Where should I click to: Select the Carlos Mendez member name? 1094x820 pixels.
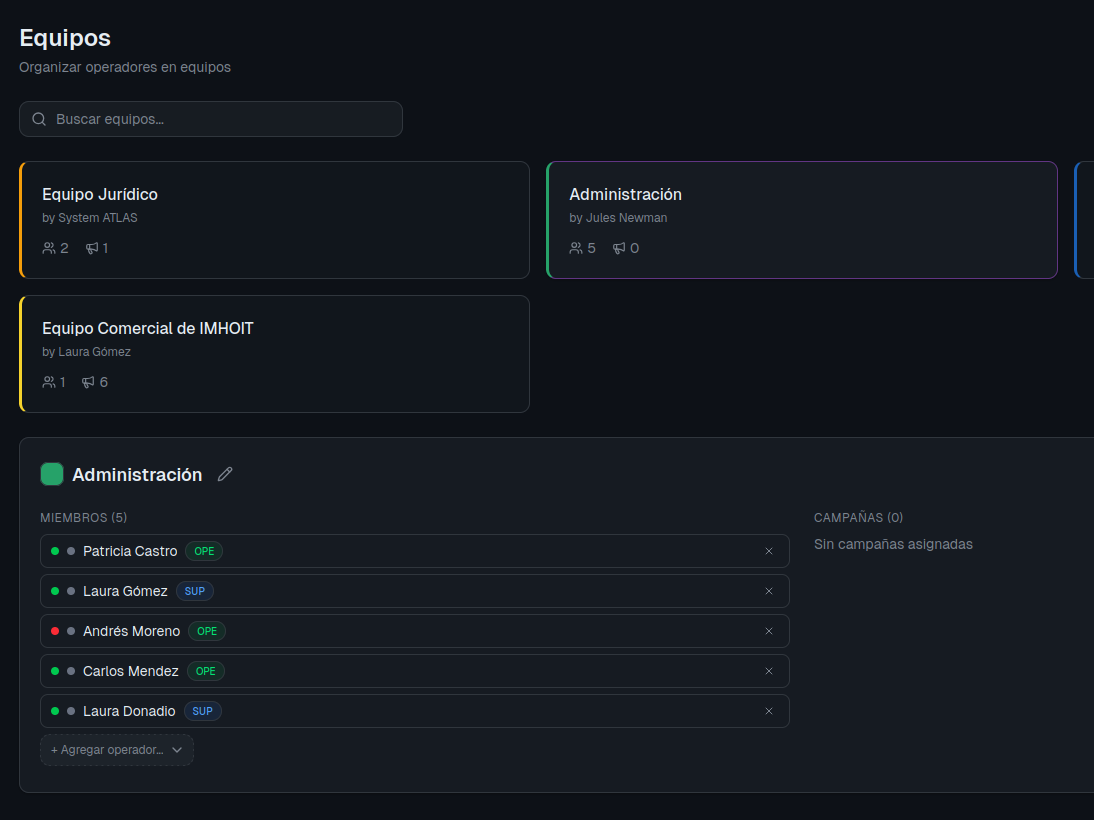click(x=130, y=671)
